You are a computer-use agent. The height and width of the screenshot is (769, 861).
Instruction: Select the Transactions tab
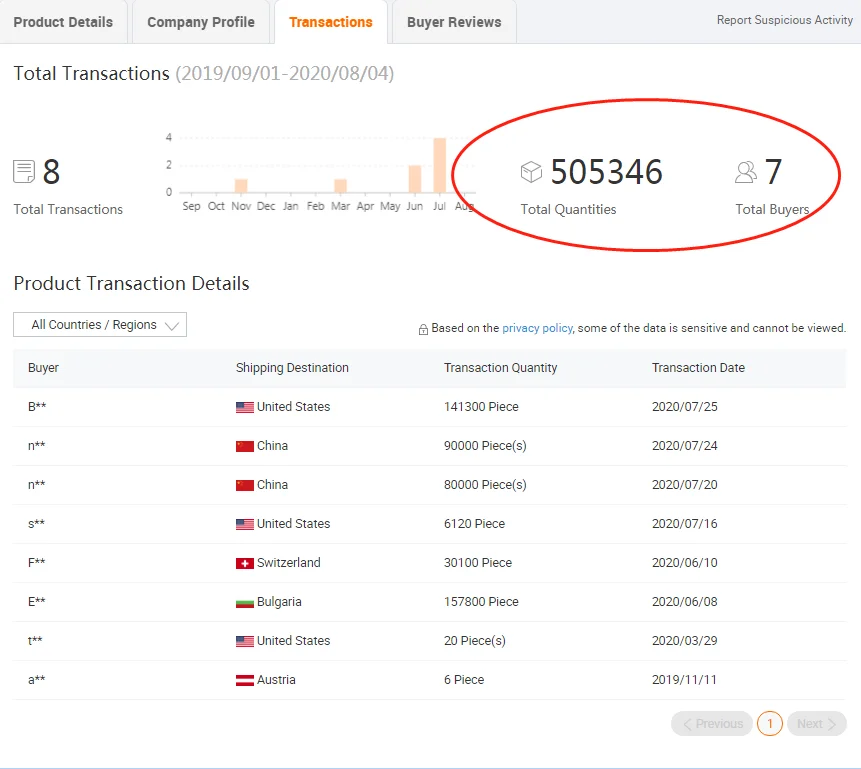coord(330,22)
